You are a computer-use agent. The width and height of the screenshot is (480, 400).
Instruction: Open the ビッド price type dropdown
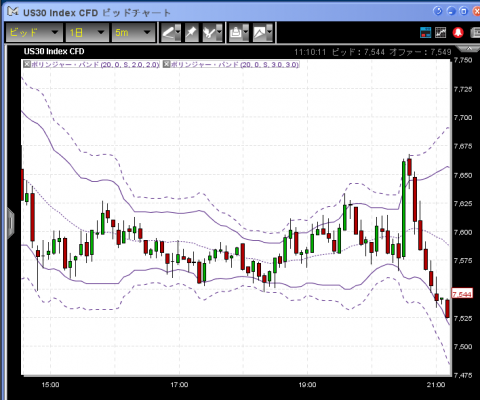(x=34, y=33)
